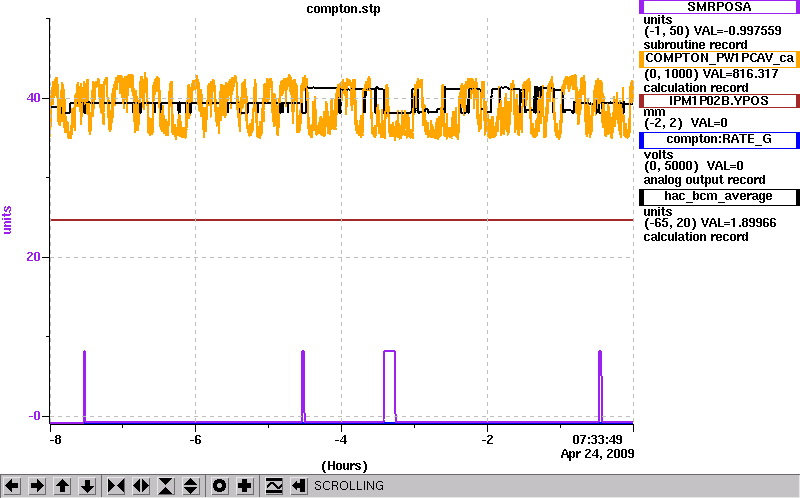
Task: Select the COMPTON_PW1PCAV_ca legend entry
Action: point(719,58)
